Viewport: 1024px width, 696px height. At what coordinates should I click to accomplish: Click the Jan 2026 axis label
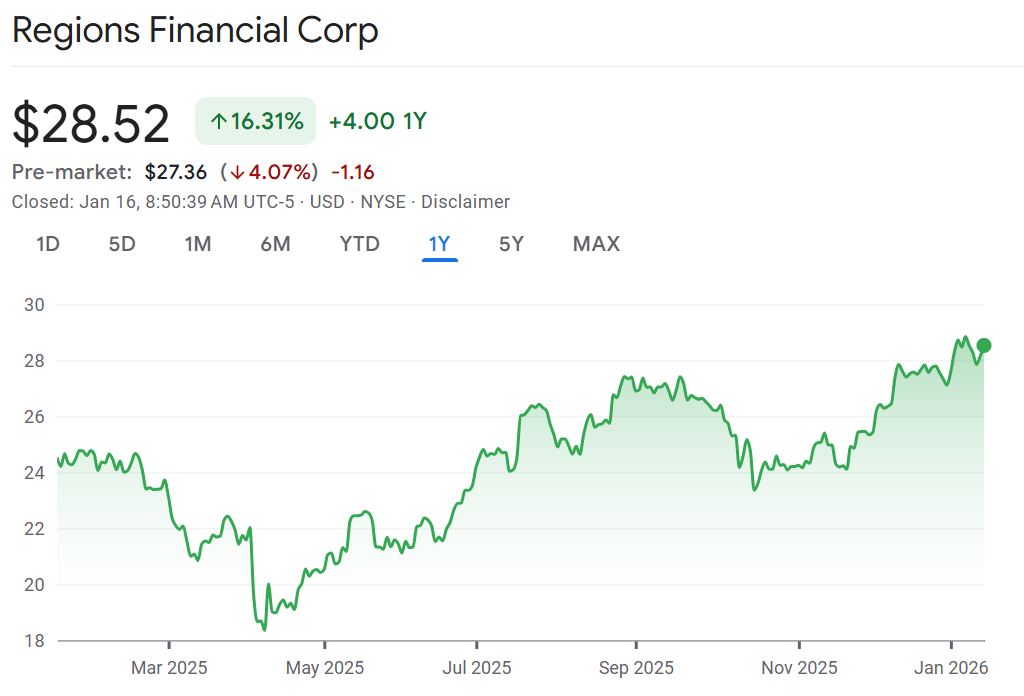pyautogui.click(x=953, y=668)
